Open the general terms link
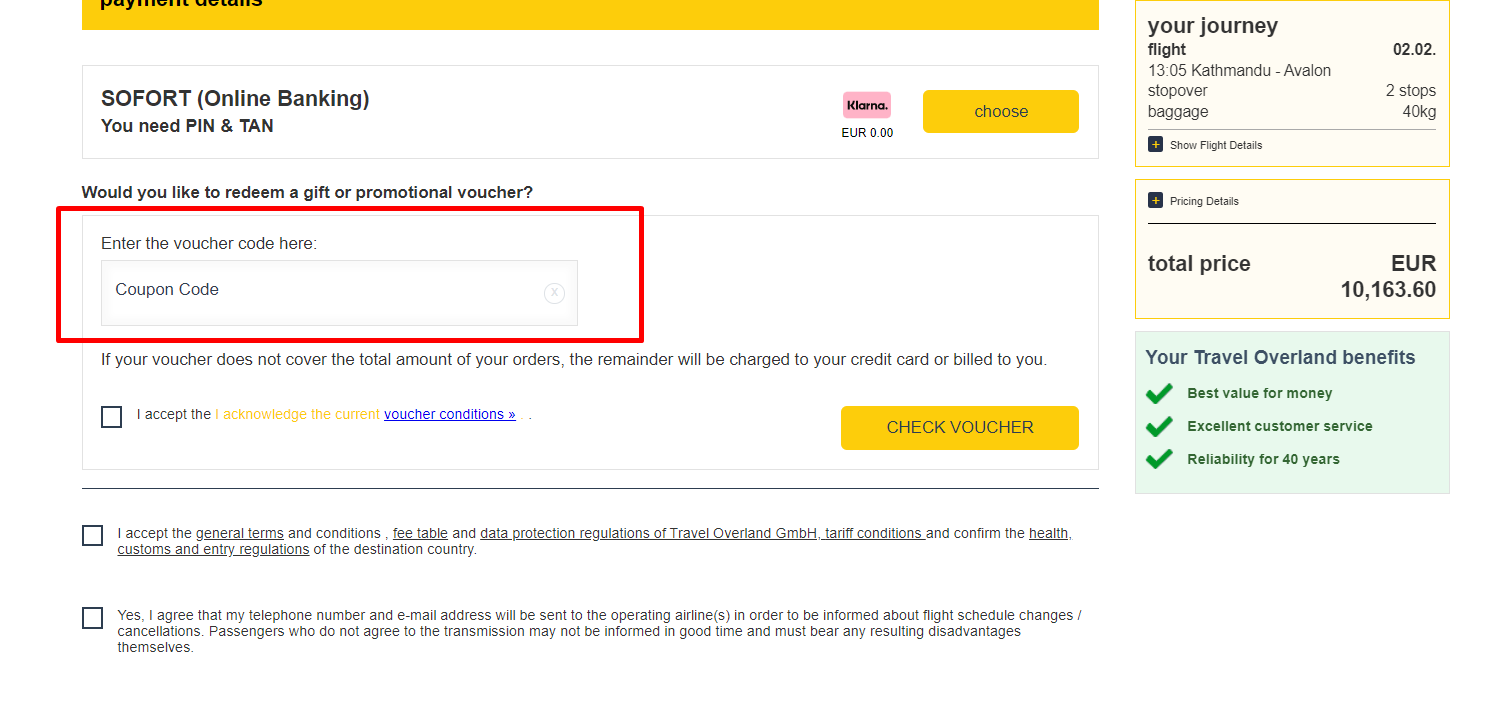This screenshot has height=702, width=1506. coord(239,533)
